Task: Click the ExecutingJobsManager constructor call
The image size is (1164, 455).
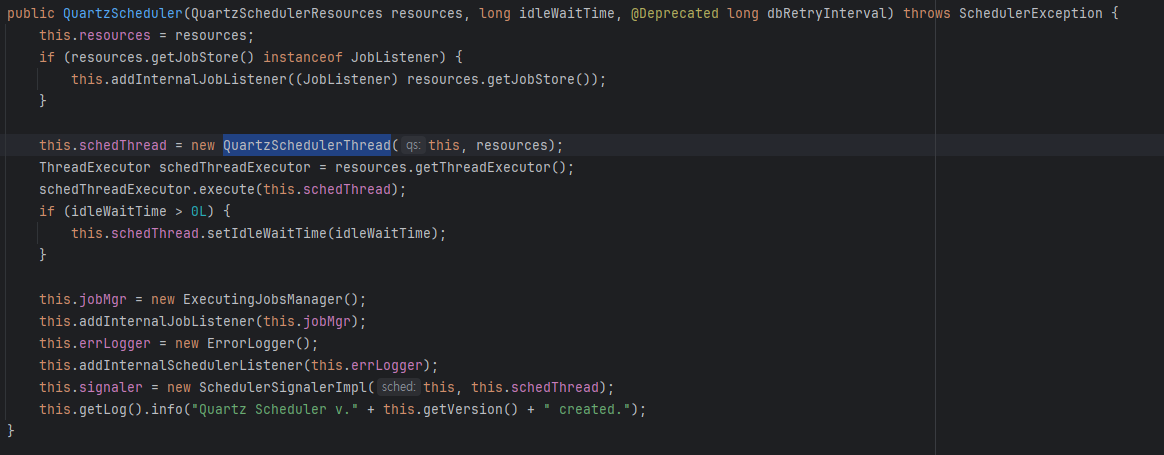Action: click(x=271, y=300)
